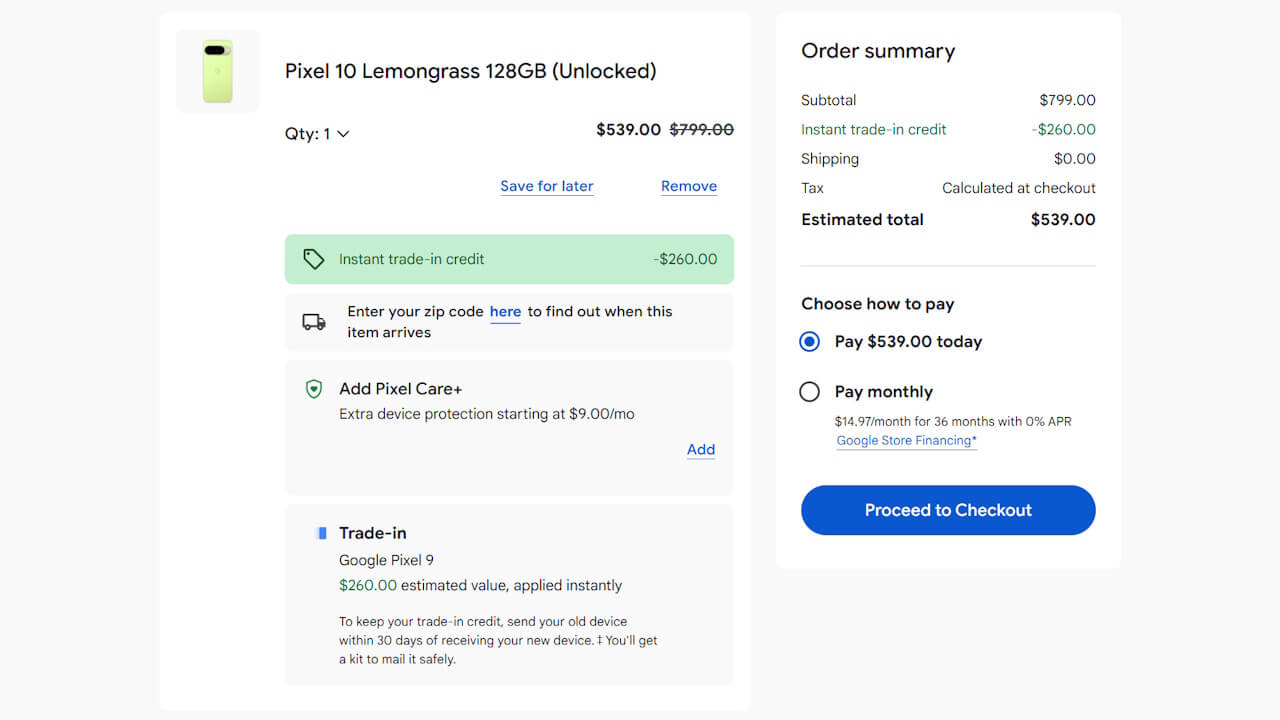Click the Pay monthly label text
Image resolution: width=1280 pixels, height=720 pixels.
pos(883,392)
